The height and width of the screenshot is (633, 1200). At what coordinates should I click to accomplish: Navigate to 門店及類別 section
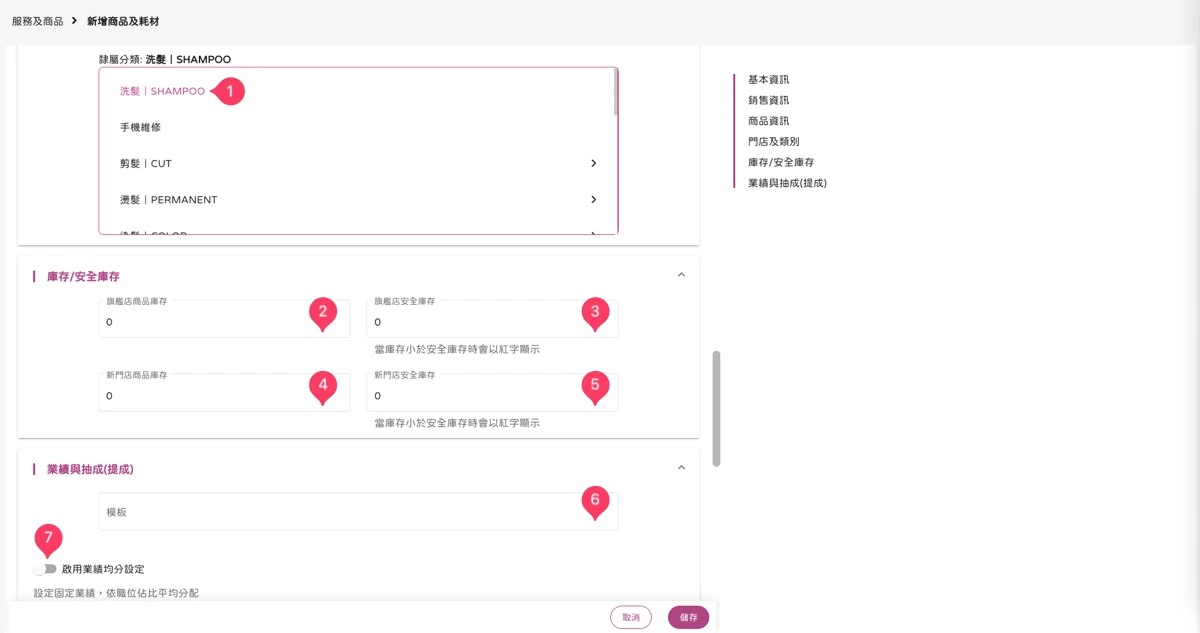click(x=773, y=142)
